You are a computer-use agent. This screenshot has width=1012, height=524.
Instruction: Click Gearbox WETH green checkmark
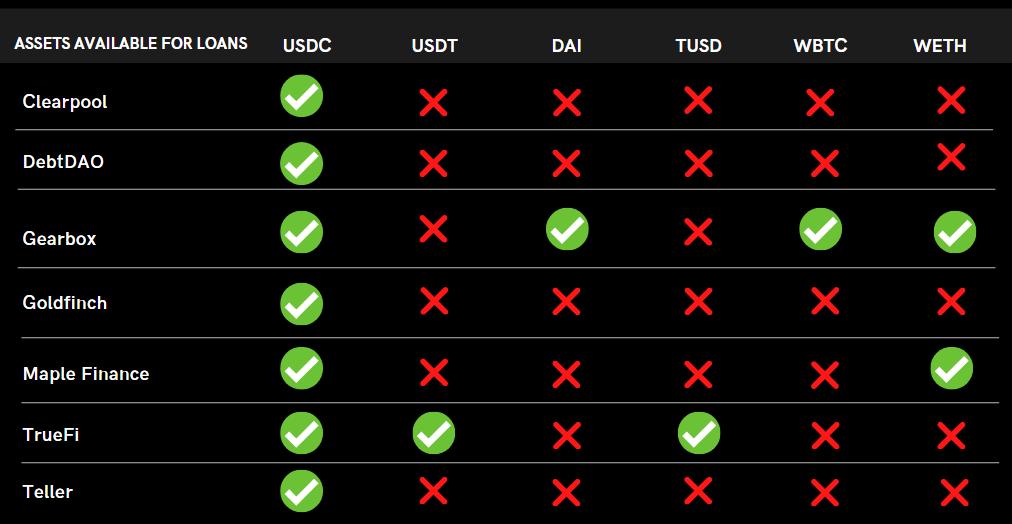pyautogui.click(x=954, y=232)
